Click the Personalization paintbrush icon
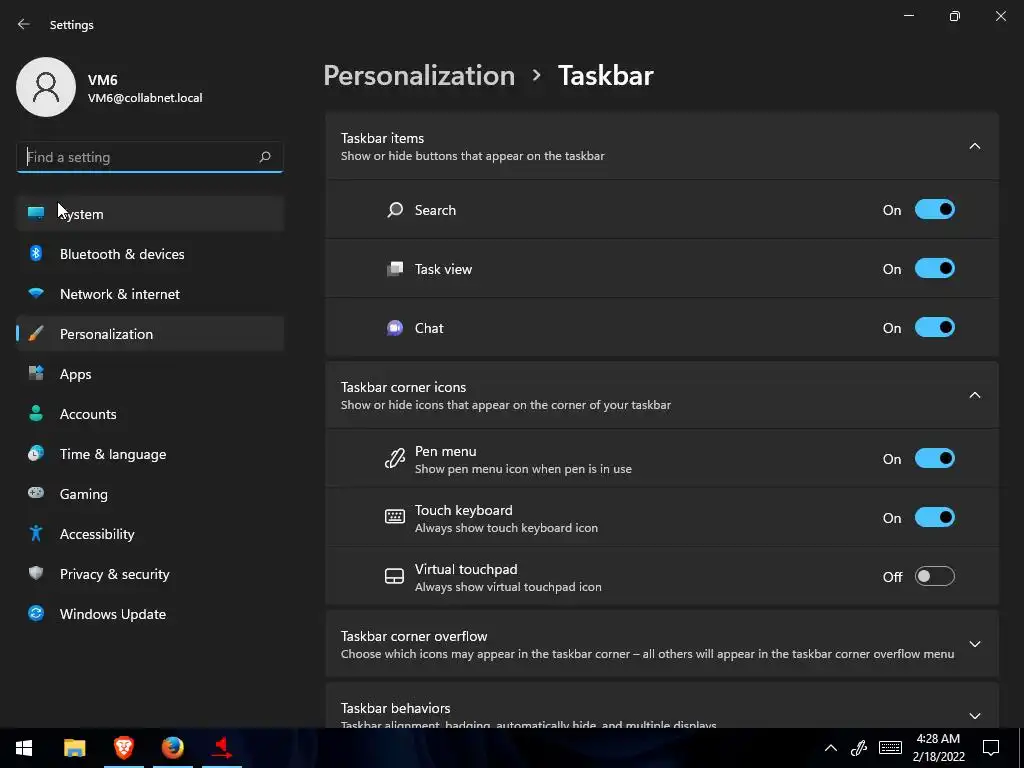 coord(36,334)
